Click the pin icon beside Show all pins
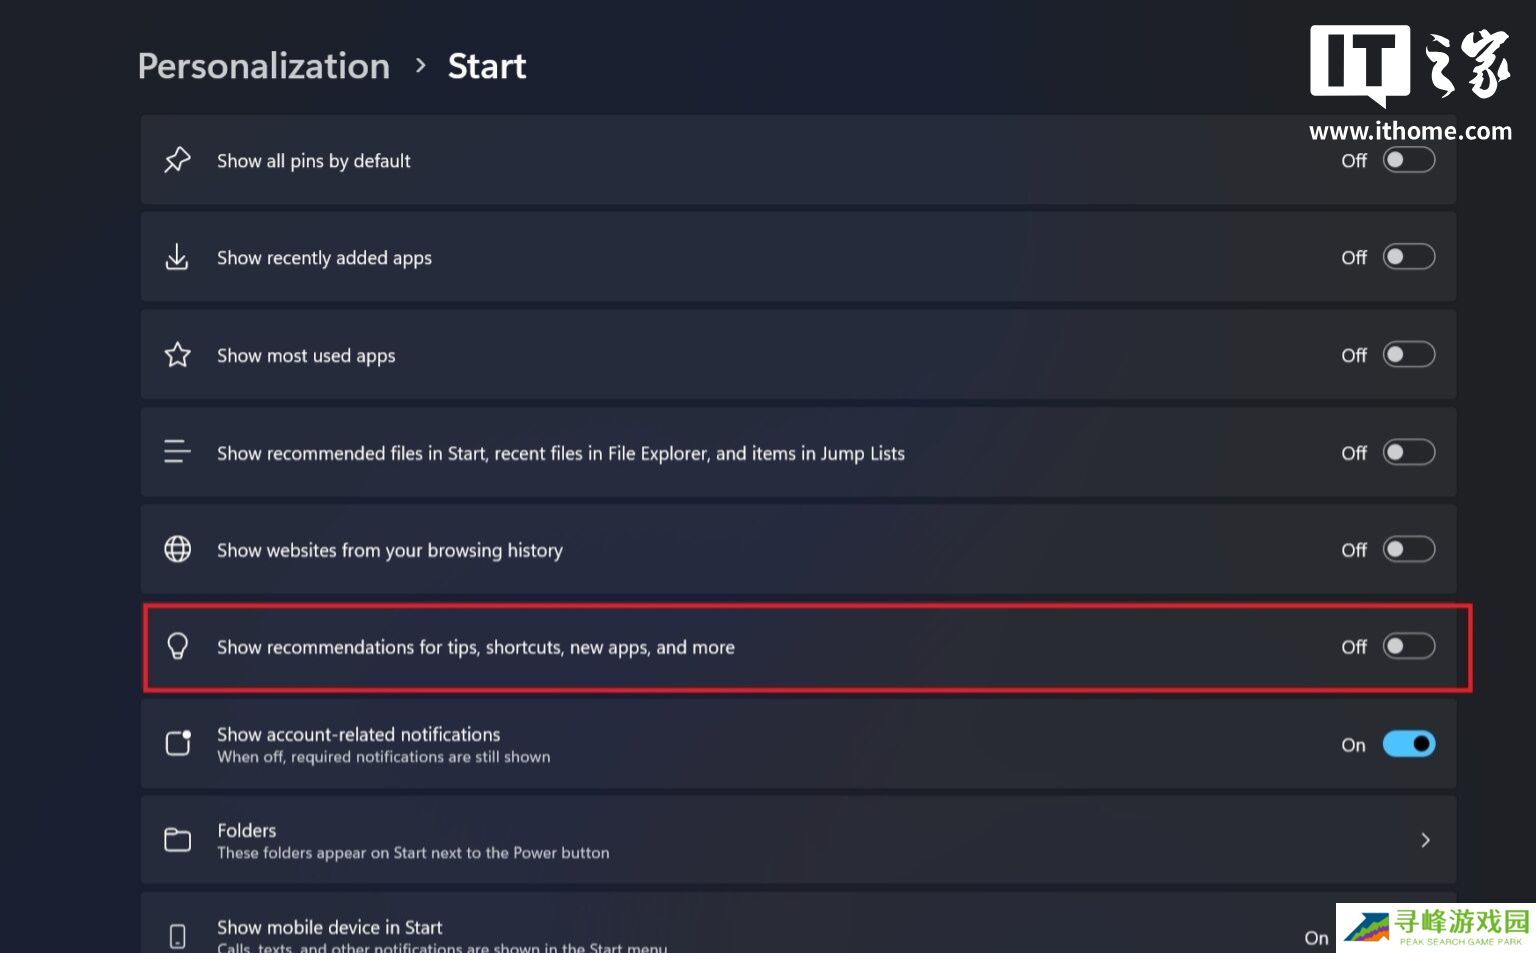 click(177, 160)
